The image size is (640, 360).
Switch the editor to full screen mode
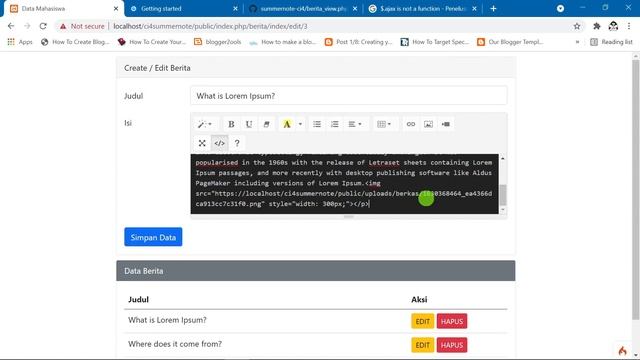(x=202, y=143)
